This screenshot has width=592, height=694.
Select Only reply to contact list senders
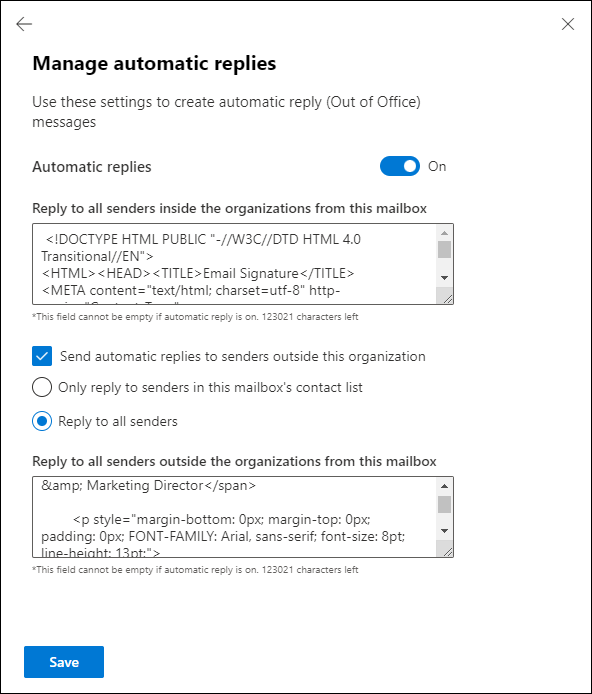click(42, 387)
